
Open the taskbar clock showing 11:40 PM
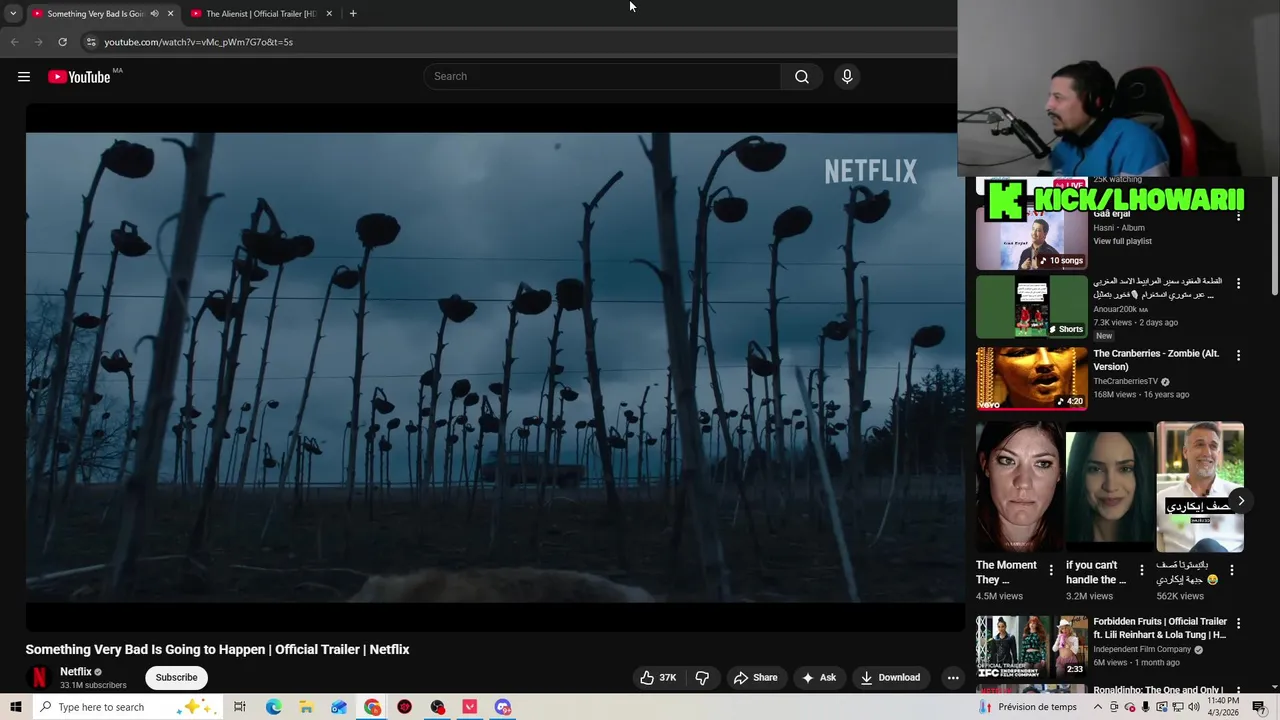tap(1224, 707)
